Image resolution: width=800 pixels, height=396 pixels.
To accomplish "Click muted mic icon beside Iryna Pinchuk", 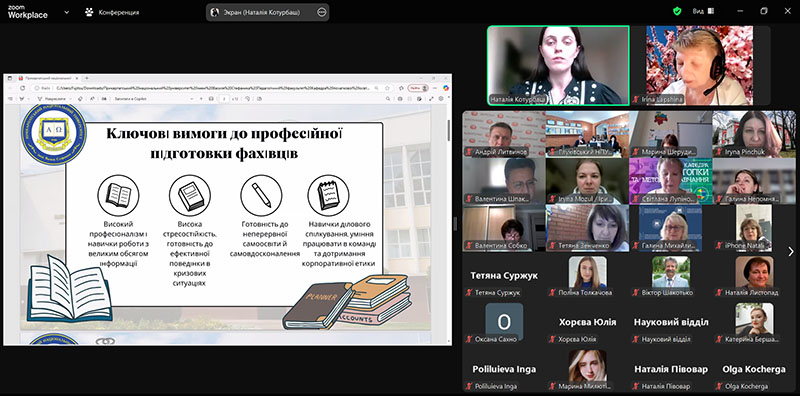I will [718, 152].
